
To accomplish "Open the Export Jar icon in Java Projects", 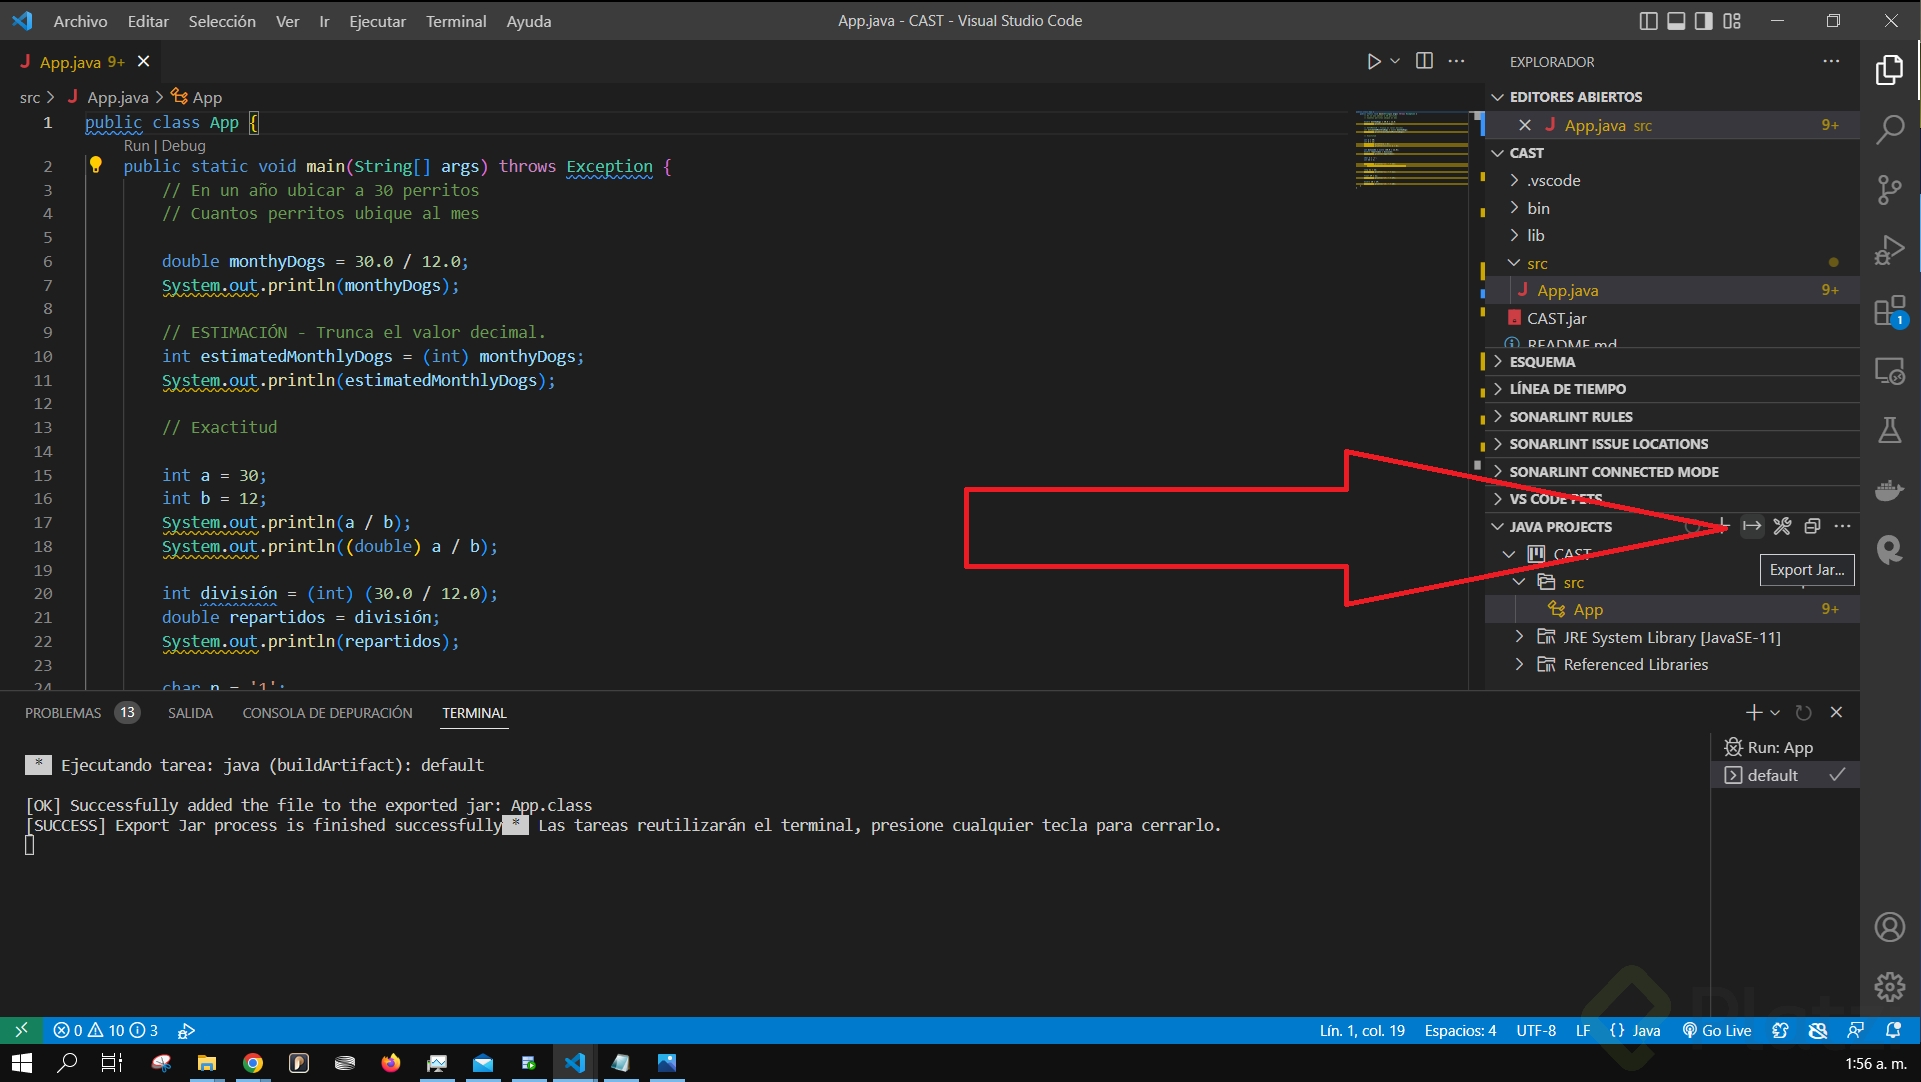I will (x=1752, y=526).
